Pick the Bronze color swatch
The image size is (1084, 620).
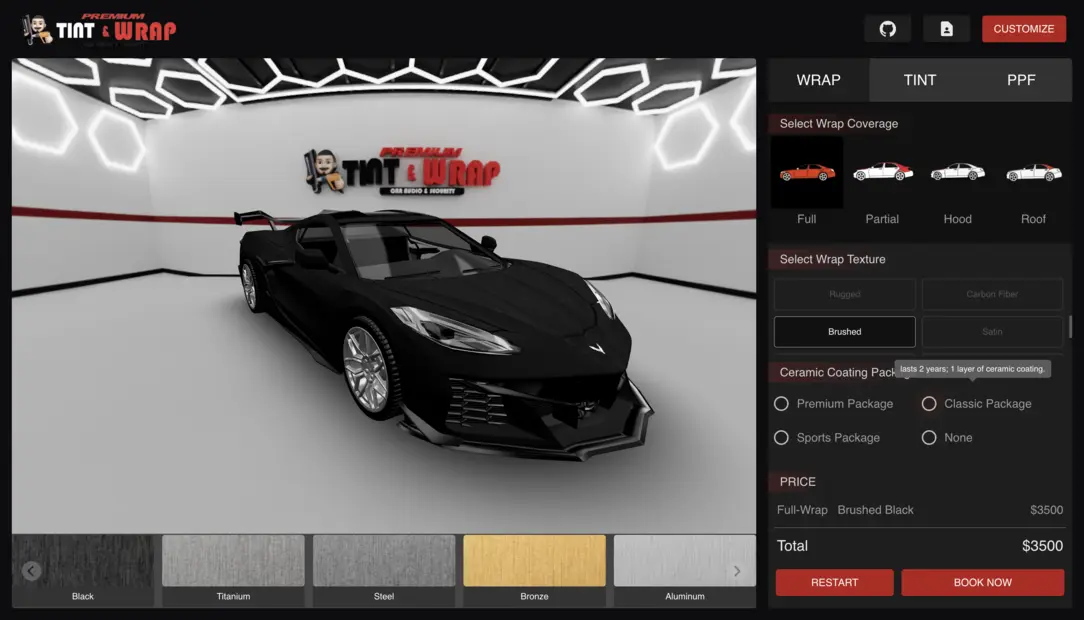(534, 562)
